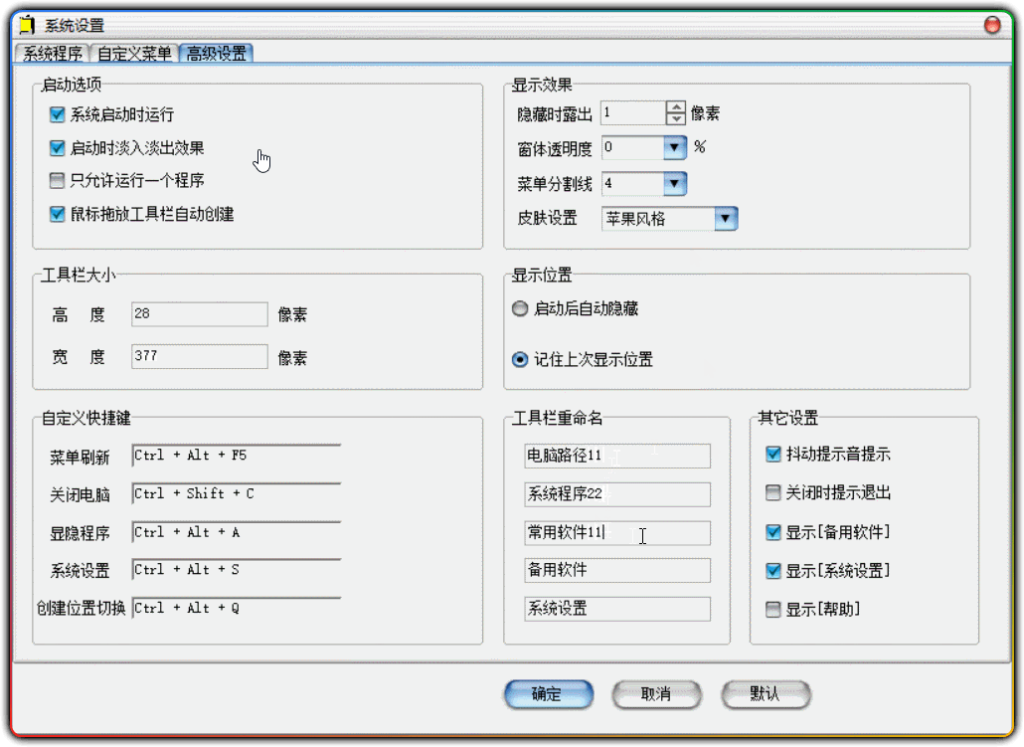The image size is (1024, 747).
Task: Toggle 鼠标拖放工具栏自动创建 checkbox
Action: click(57, 214)
